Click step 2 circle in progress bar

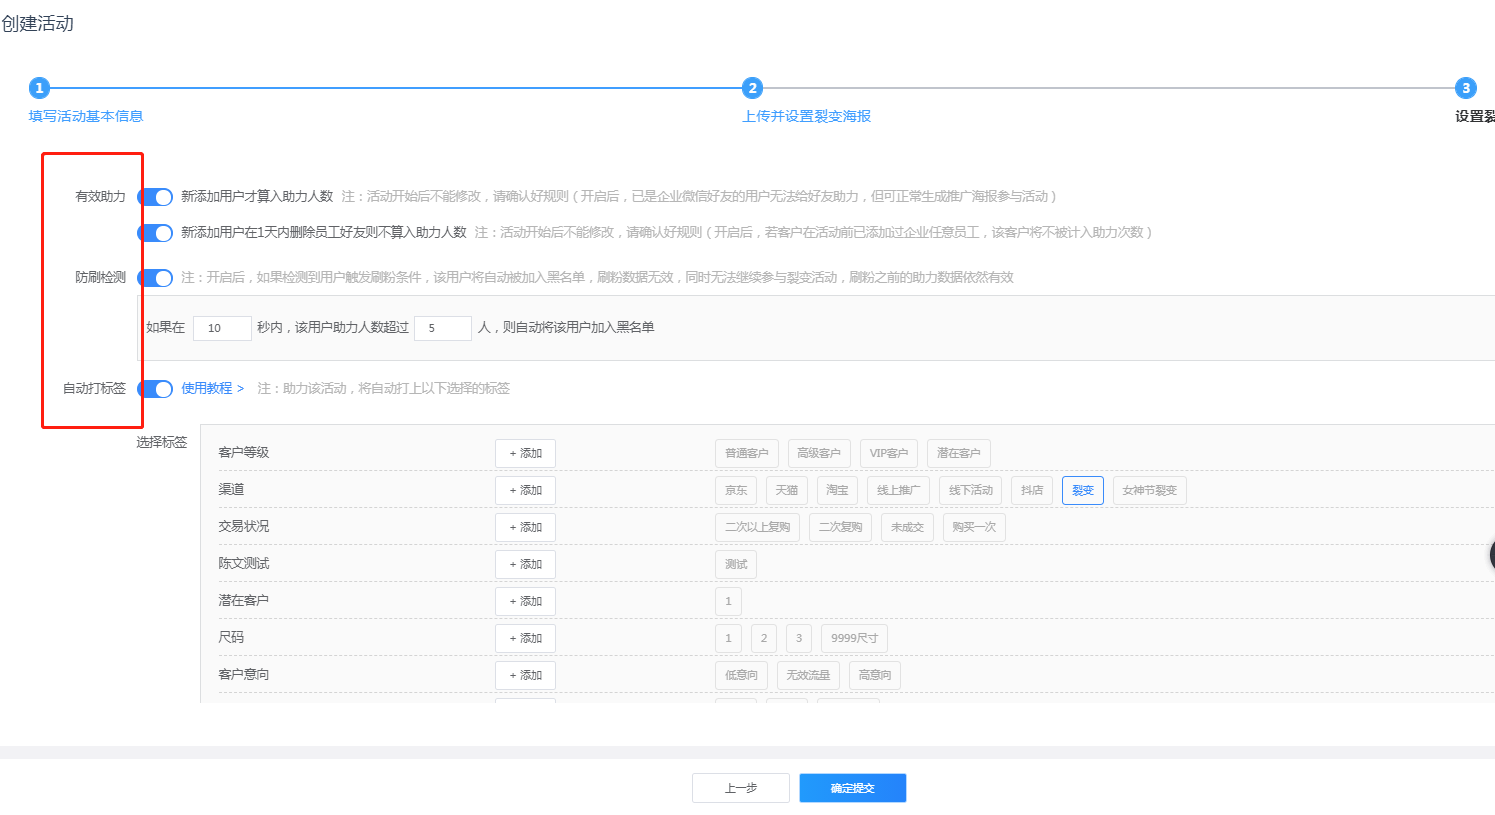tap(752, 88)
